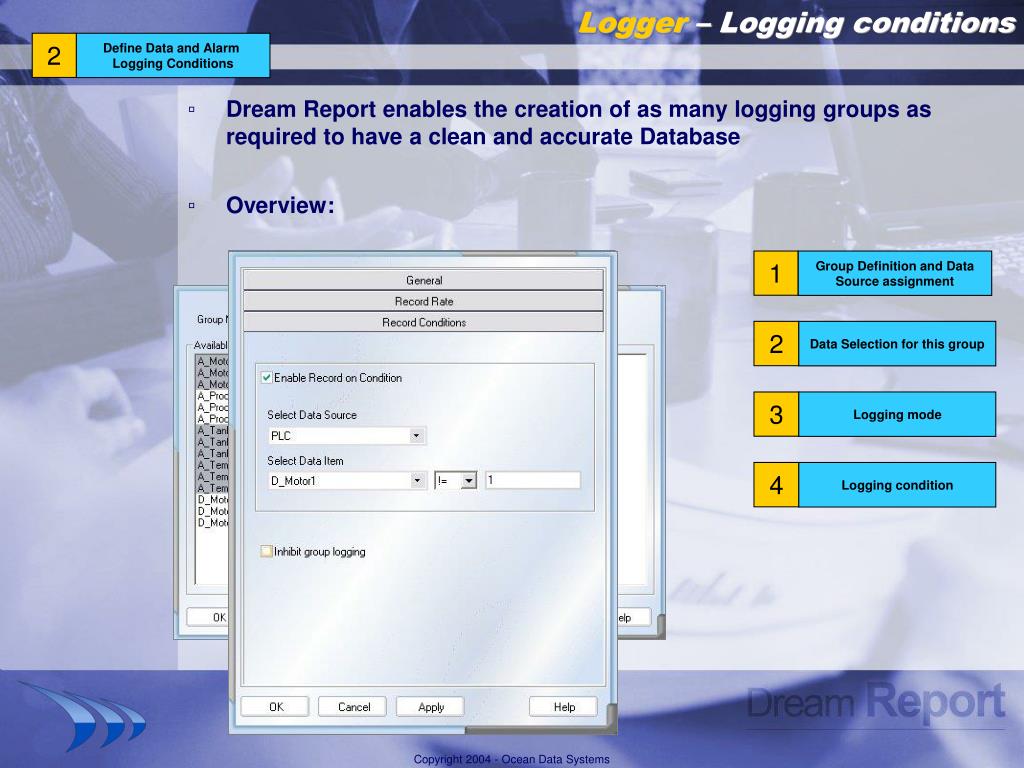Toggle Enable Record on Condition checkbox
The height and width of the screenshot is (768, 1024).
point(266,377)
